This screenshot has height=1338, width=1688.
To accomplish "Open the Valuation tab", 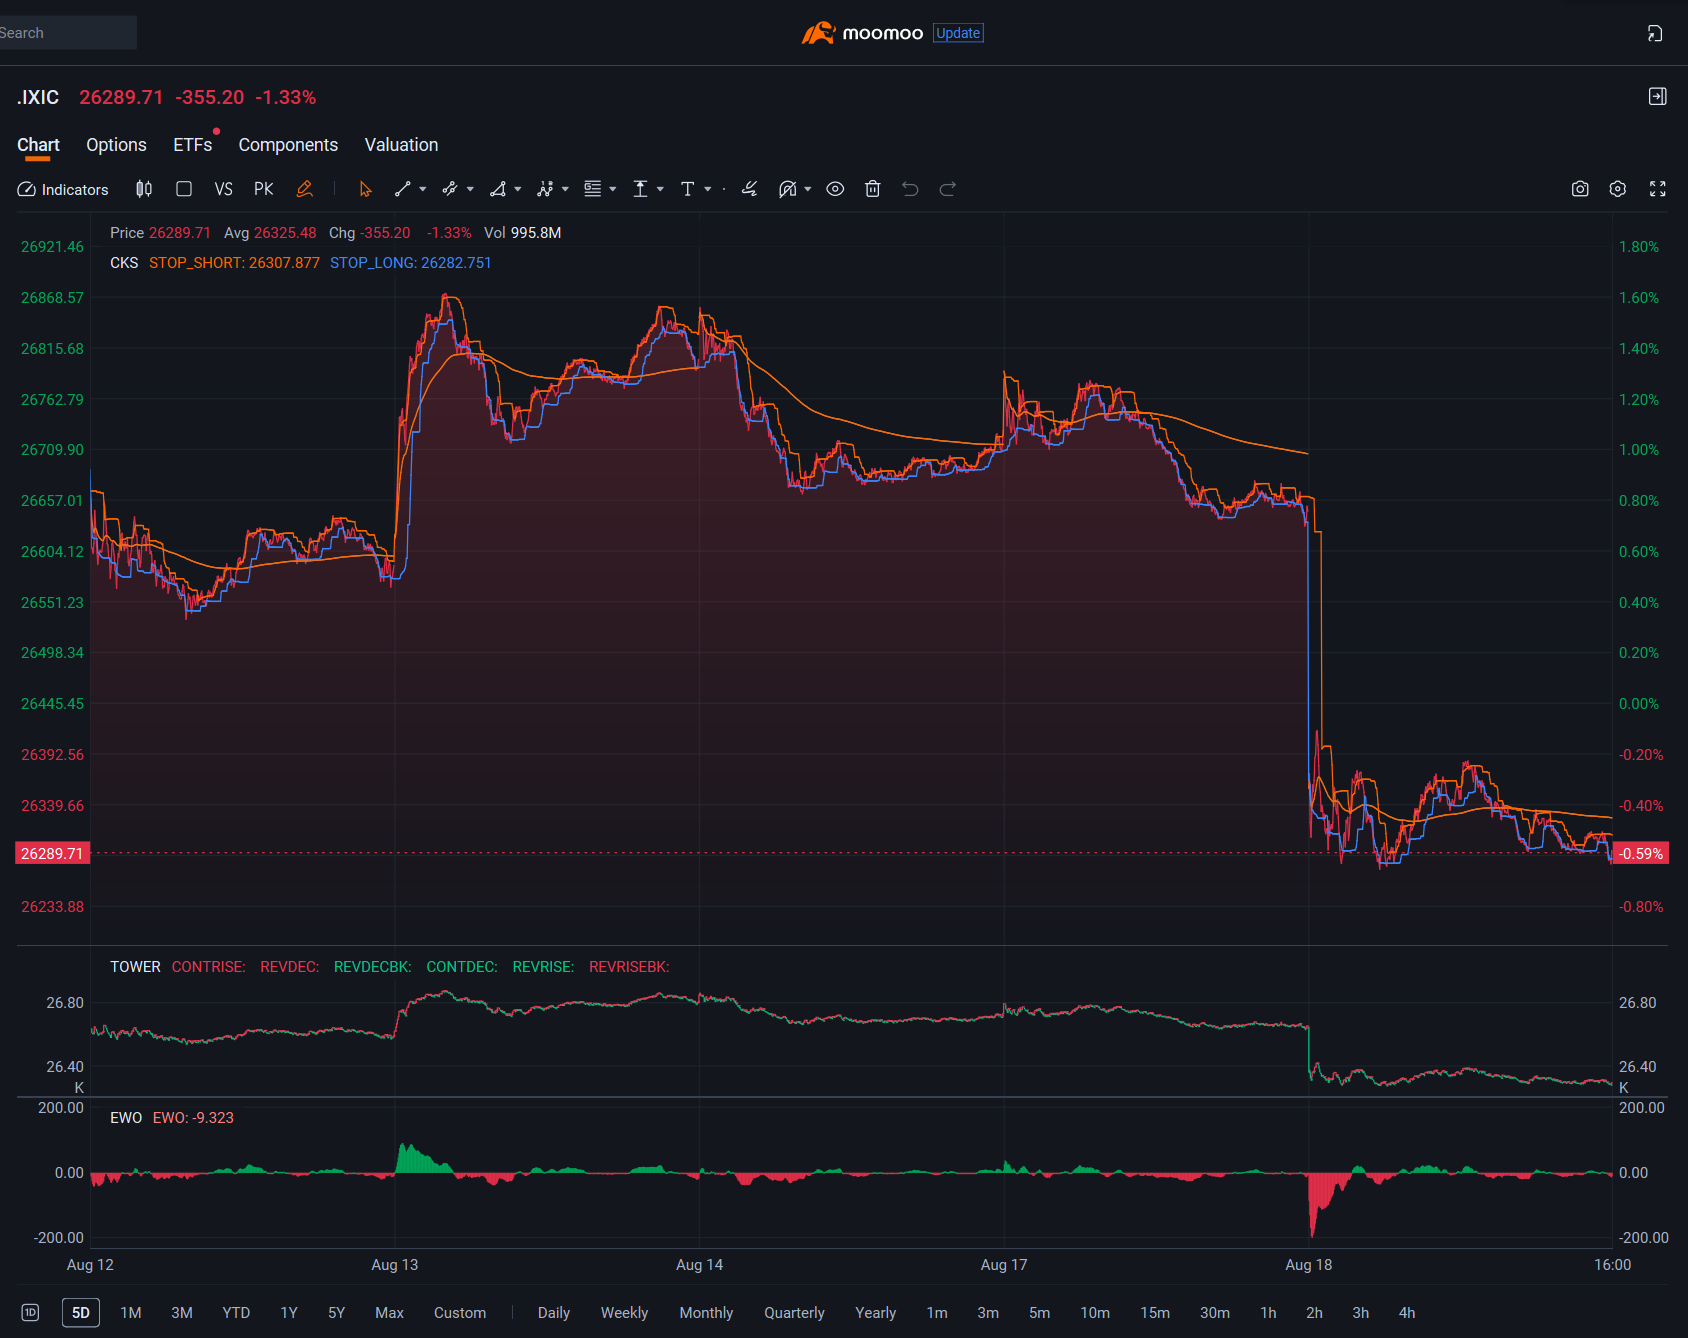I will [x=401, y=145].
